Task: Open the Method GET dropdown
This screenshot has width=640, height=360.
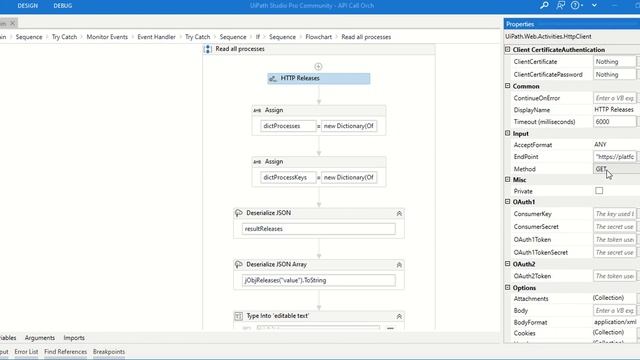Action: point(616,169)
